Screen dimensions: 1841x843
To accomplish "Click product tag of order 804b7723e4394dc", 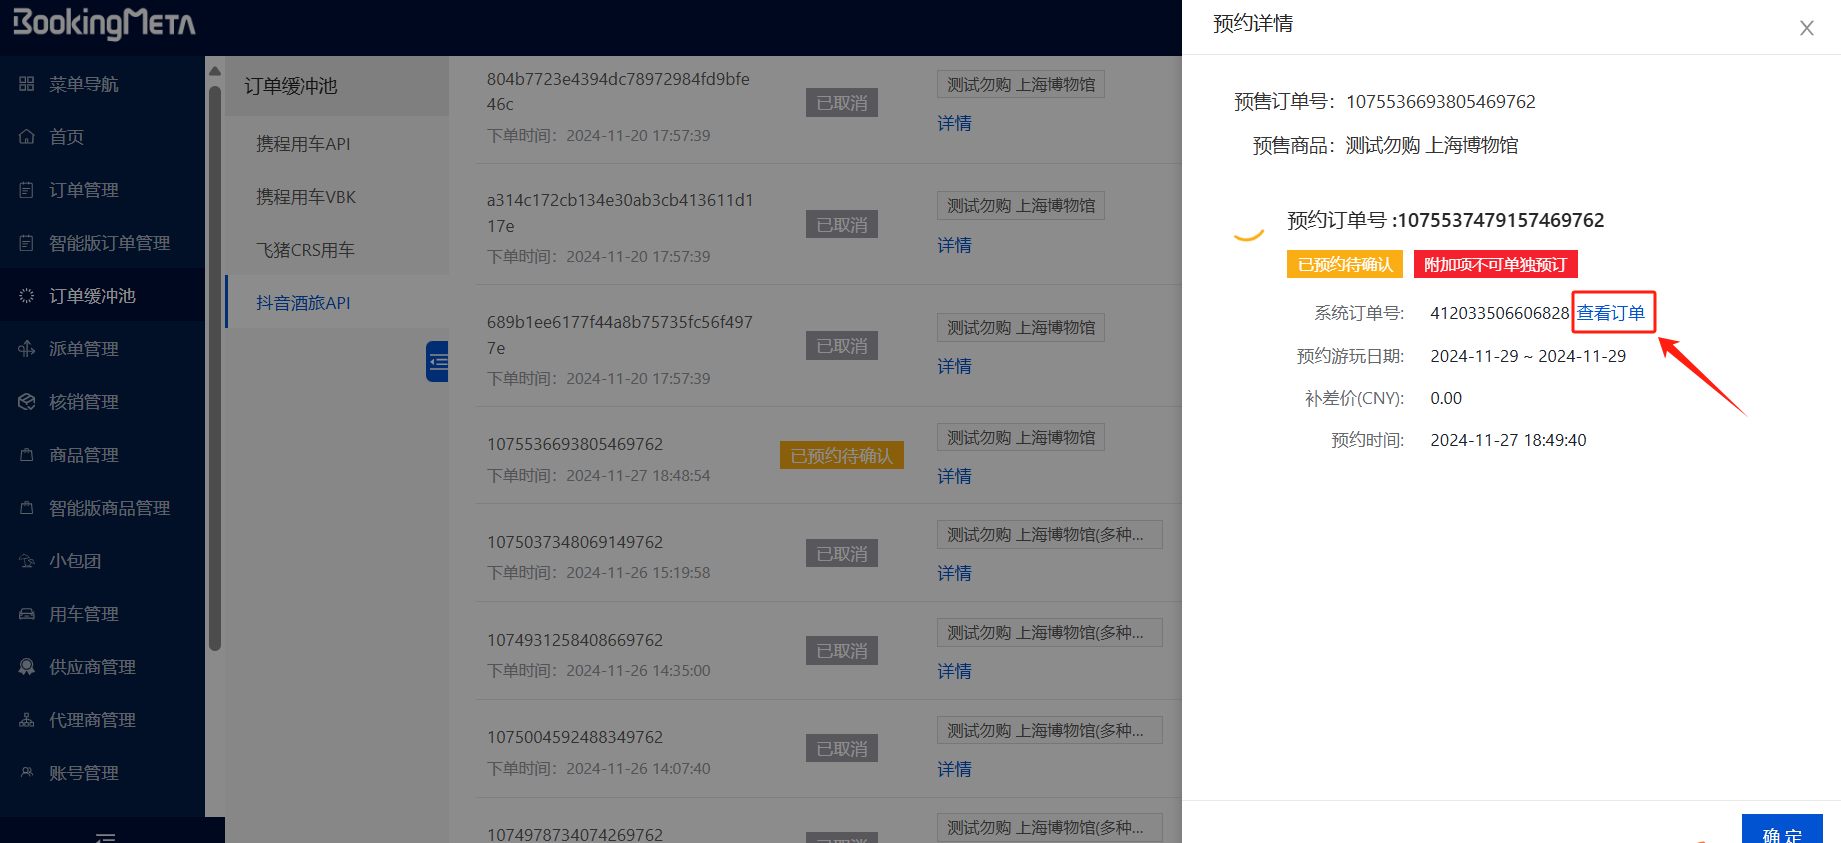I will tap(1021, 85).
